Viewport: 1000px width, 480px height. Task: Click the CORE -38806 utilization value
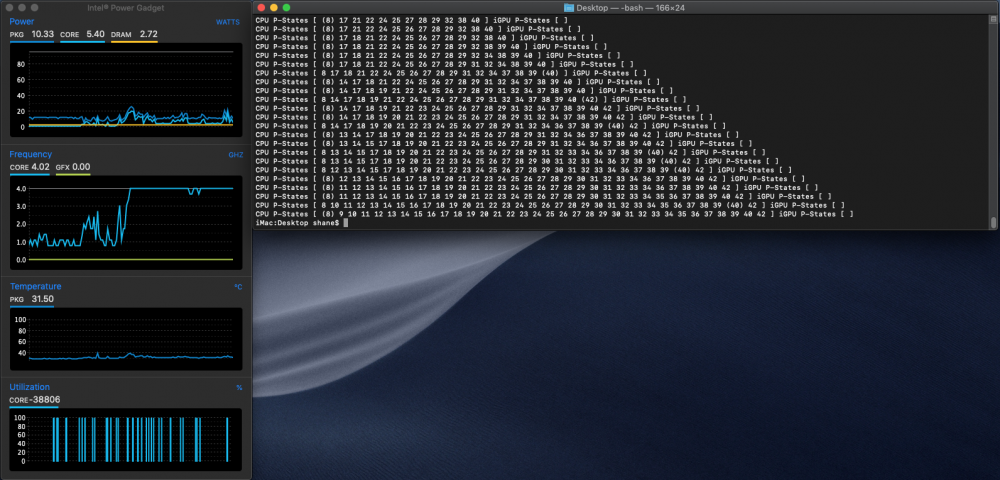(34, 400)
